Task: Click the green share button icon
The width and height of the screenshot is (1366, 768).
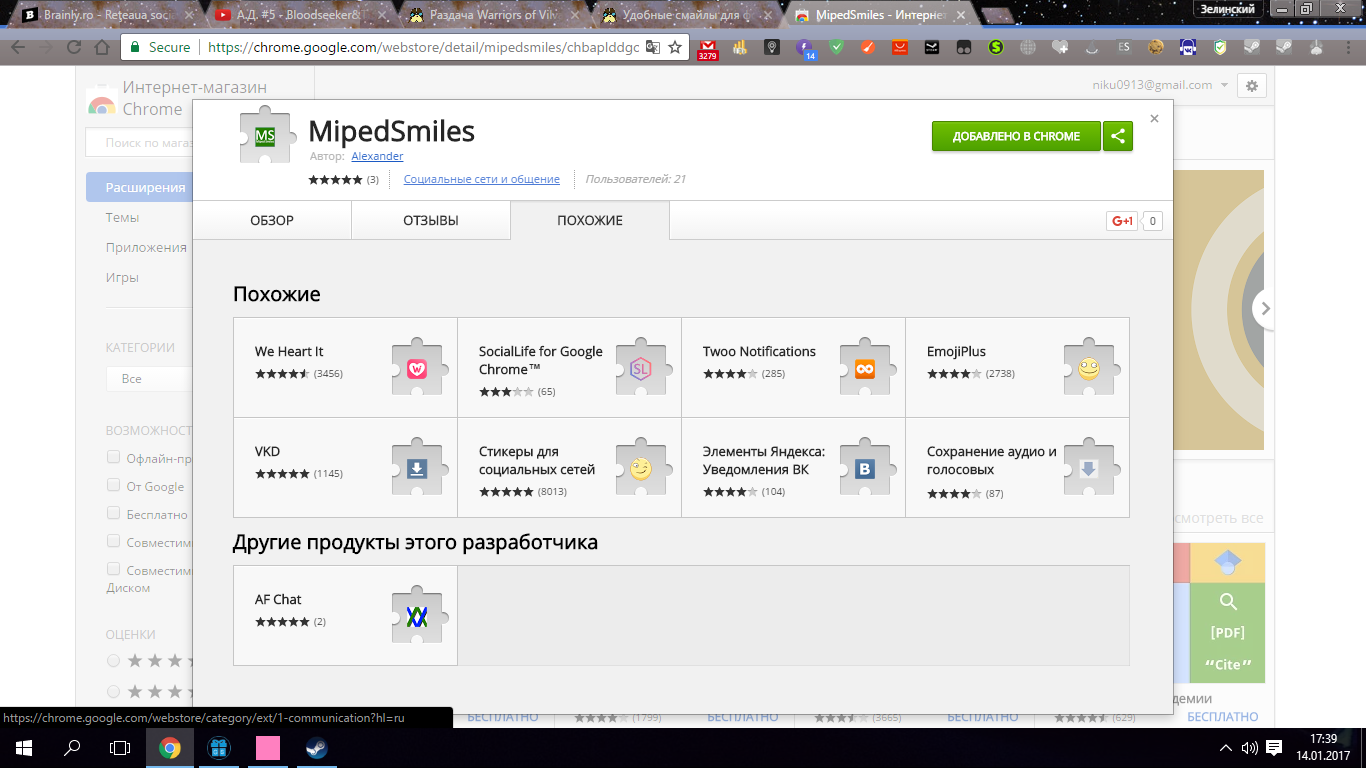Action: [x=1118, y=136]
